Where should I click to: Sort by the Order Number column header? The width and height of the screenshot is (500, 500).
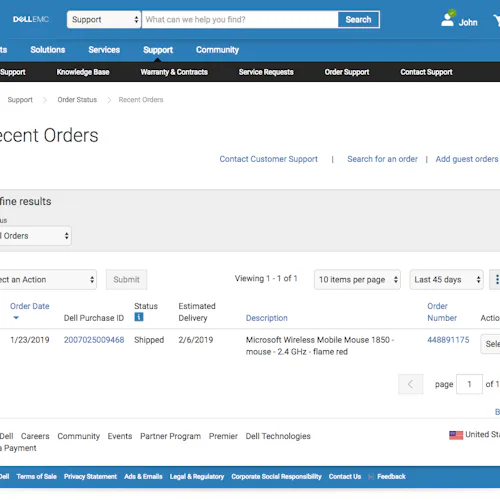[442, 312]
